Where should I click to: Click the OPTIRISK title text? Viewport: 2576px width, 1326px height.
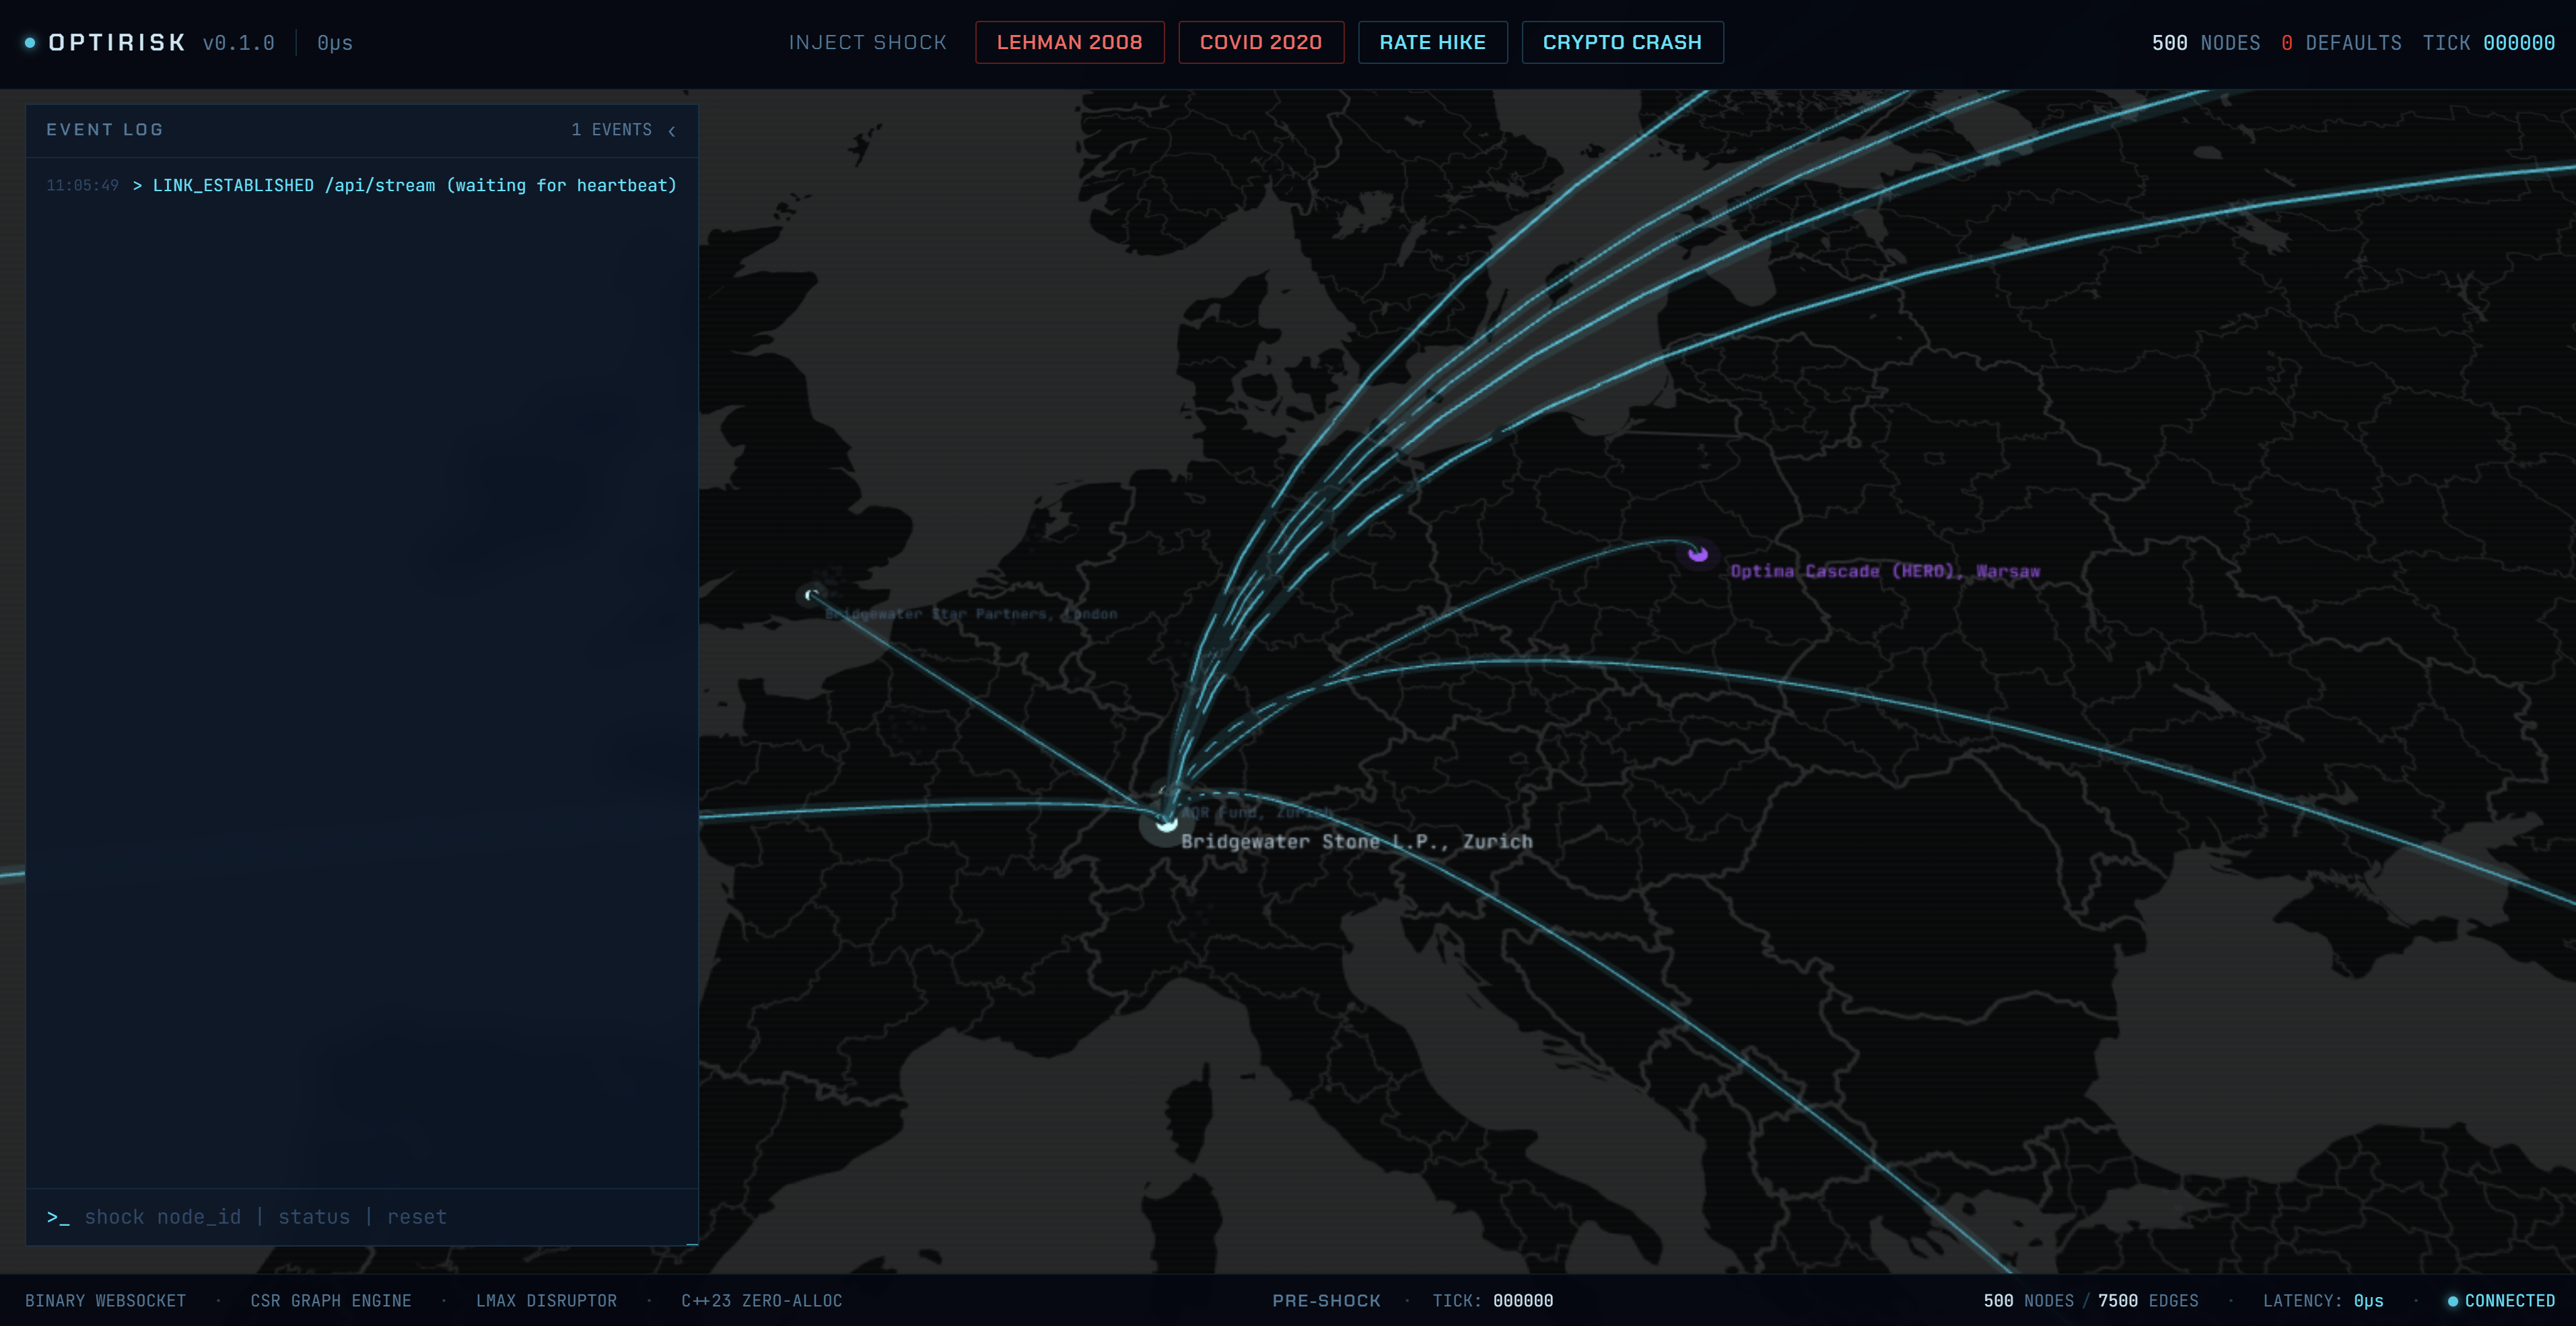click(x=117, y=43)
